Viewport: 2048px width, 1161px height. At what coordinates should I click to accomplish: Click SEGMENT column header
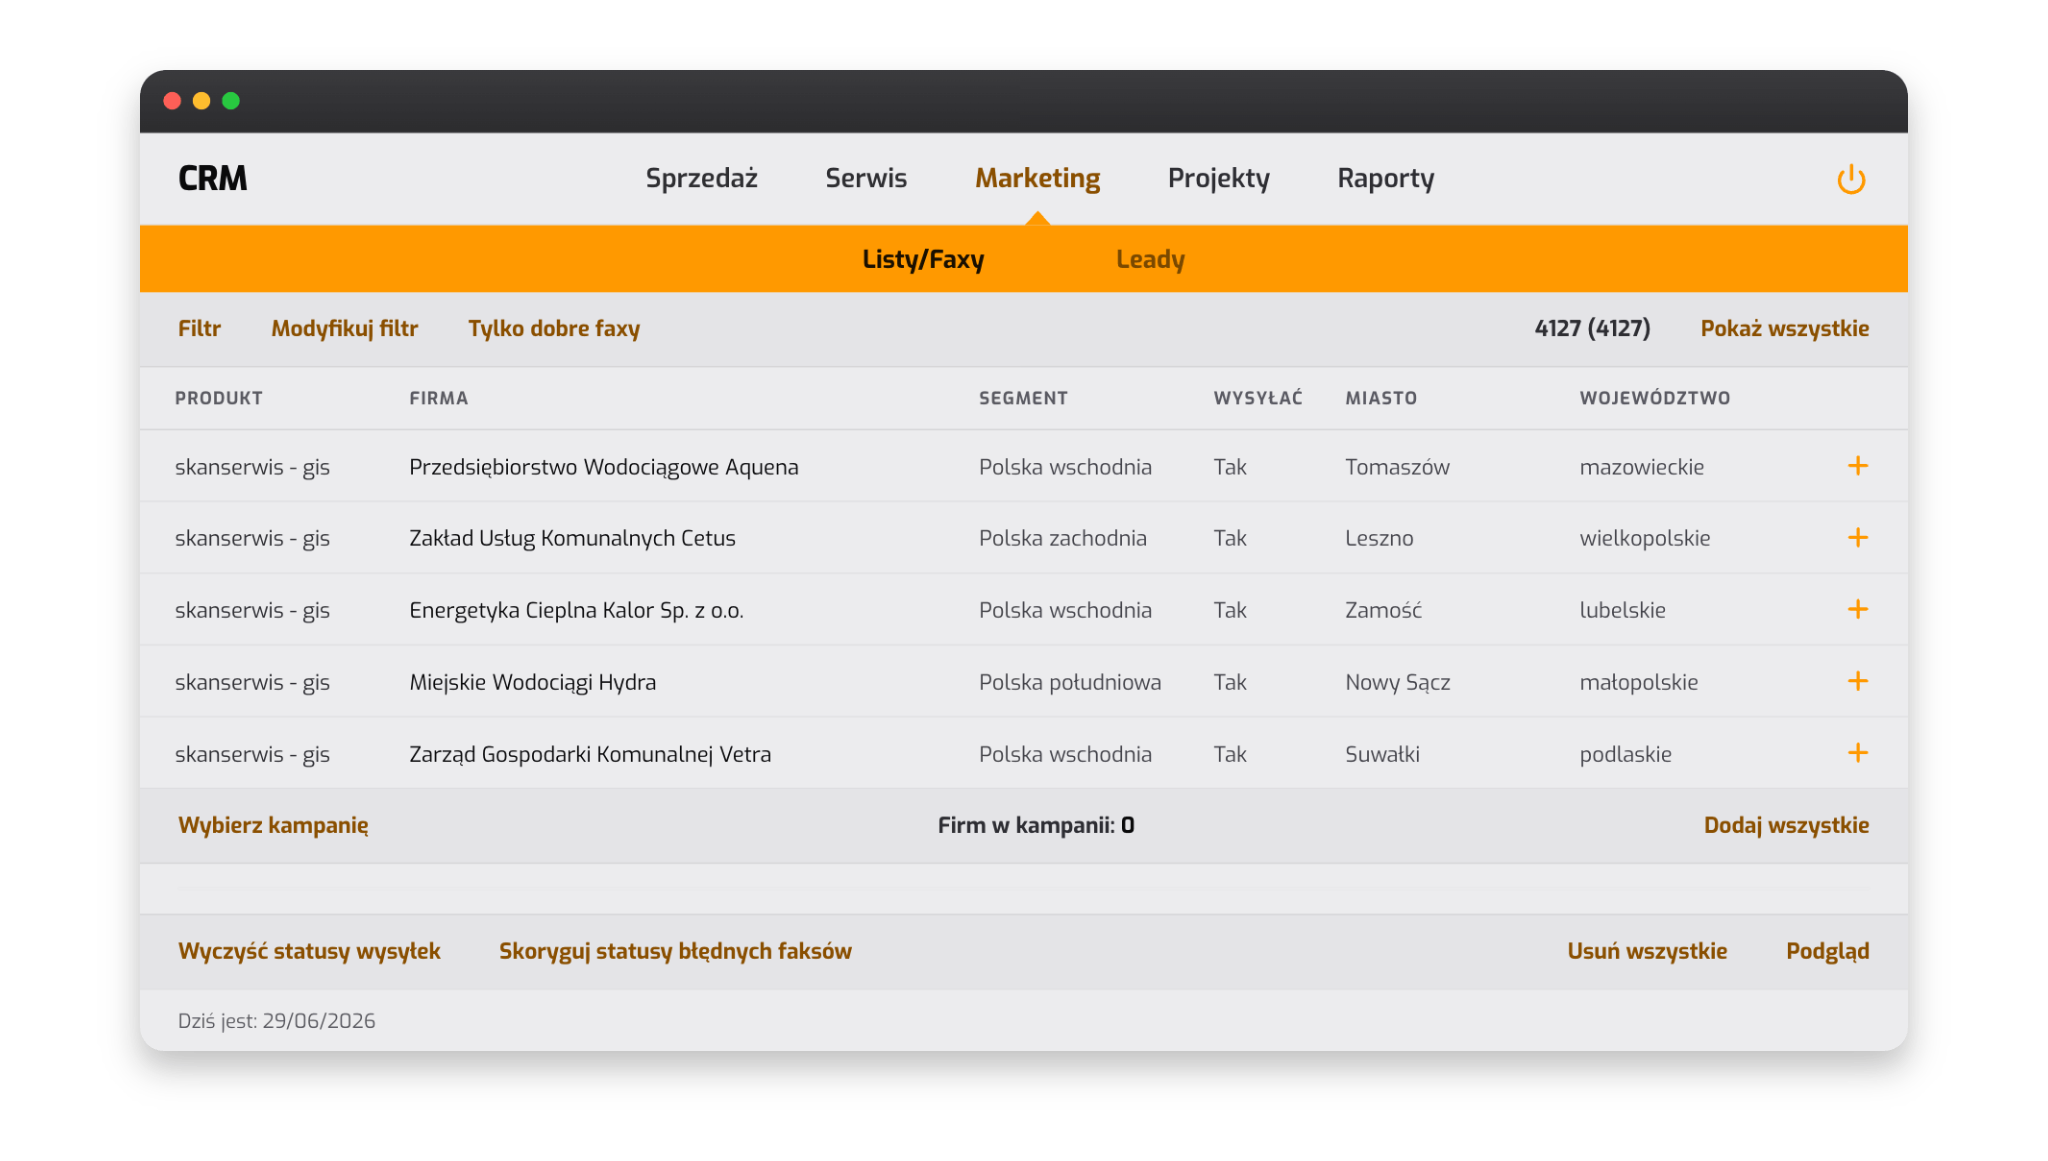1023,398
